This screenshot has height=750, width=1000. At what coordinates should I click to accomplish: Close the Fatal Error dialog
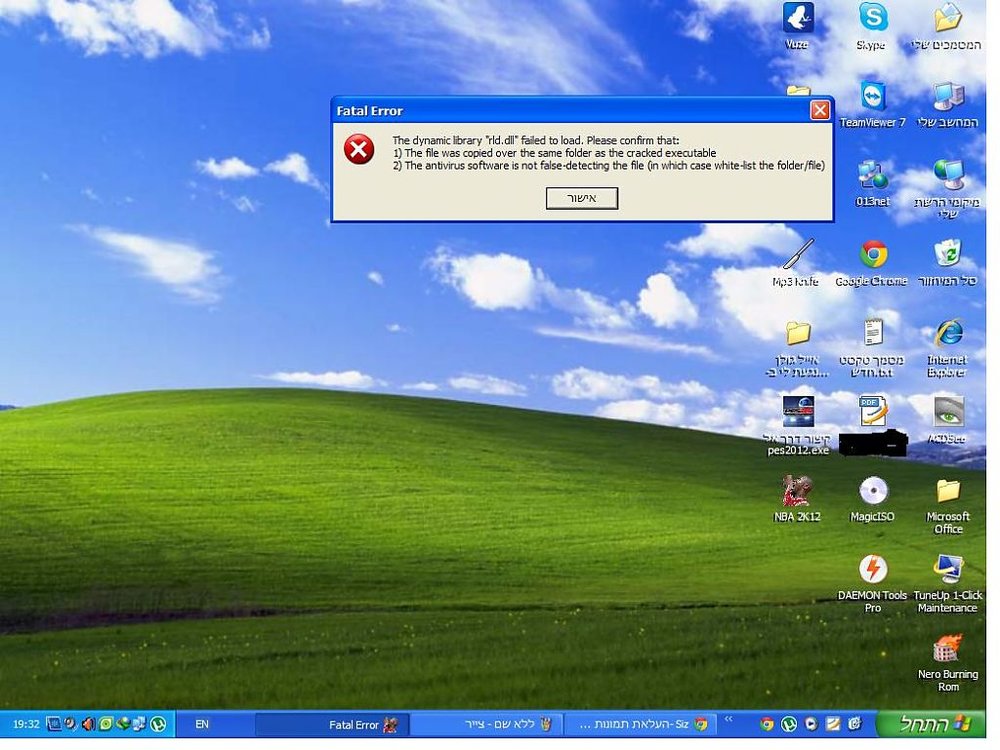point(820,110)
